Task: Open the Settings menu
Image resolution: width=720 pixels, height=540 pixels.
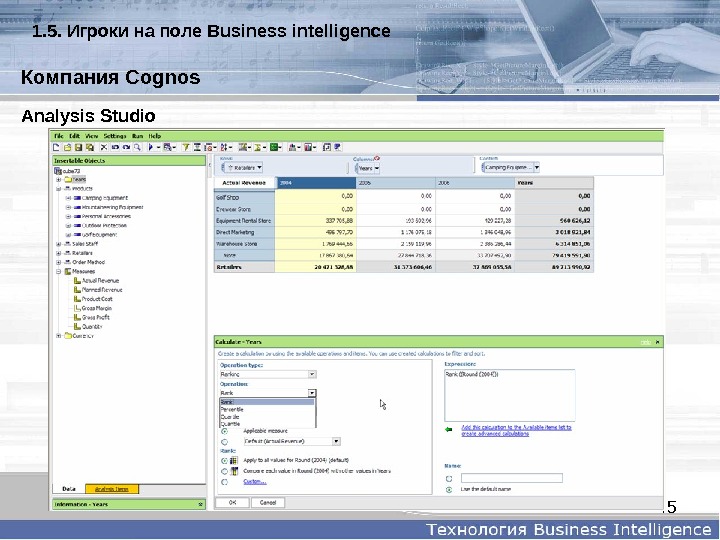Action: point(115,136)
